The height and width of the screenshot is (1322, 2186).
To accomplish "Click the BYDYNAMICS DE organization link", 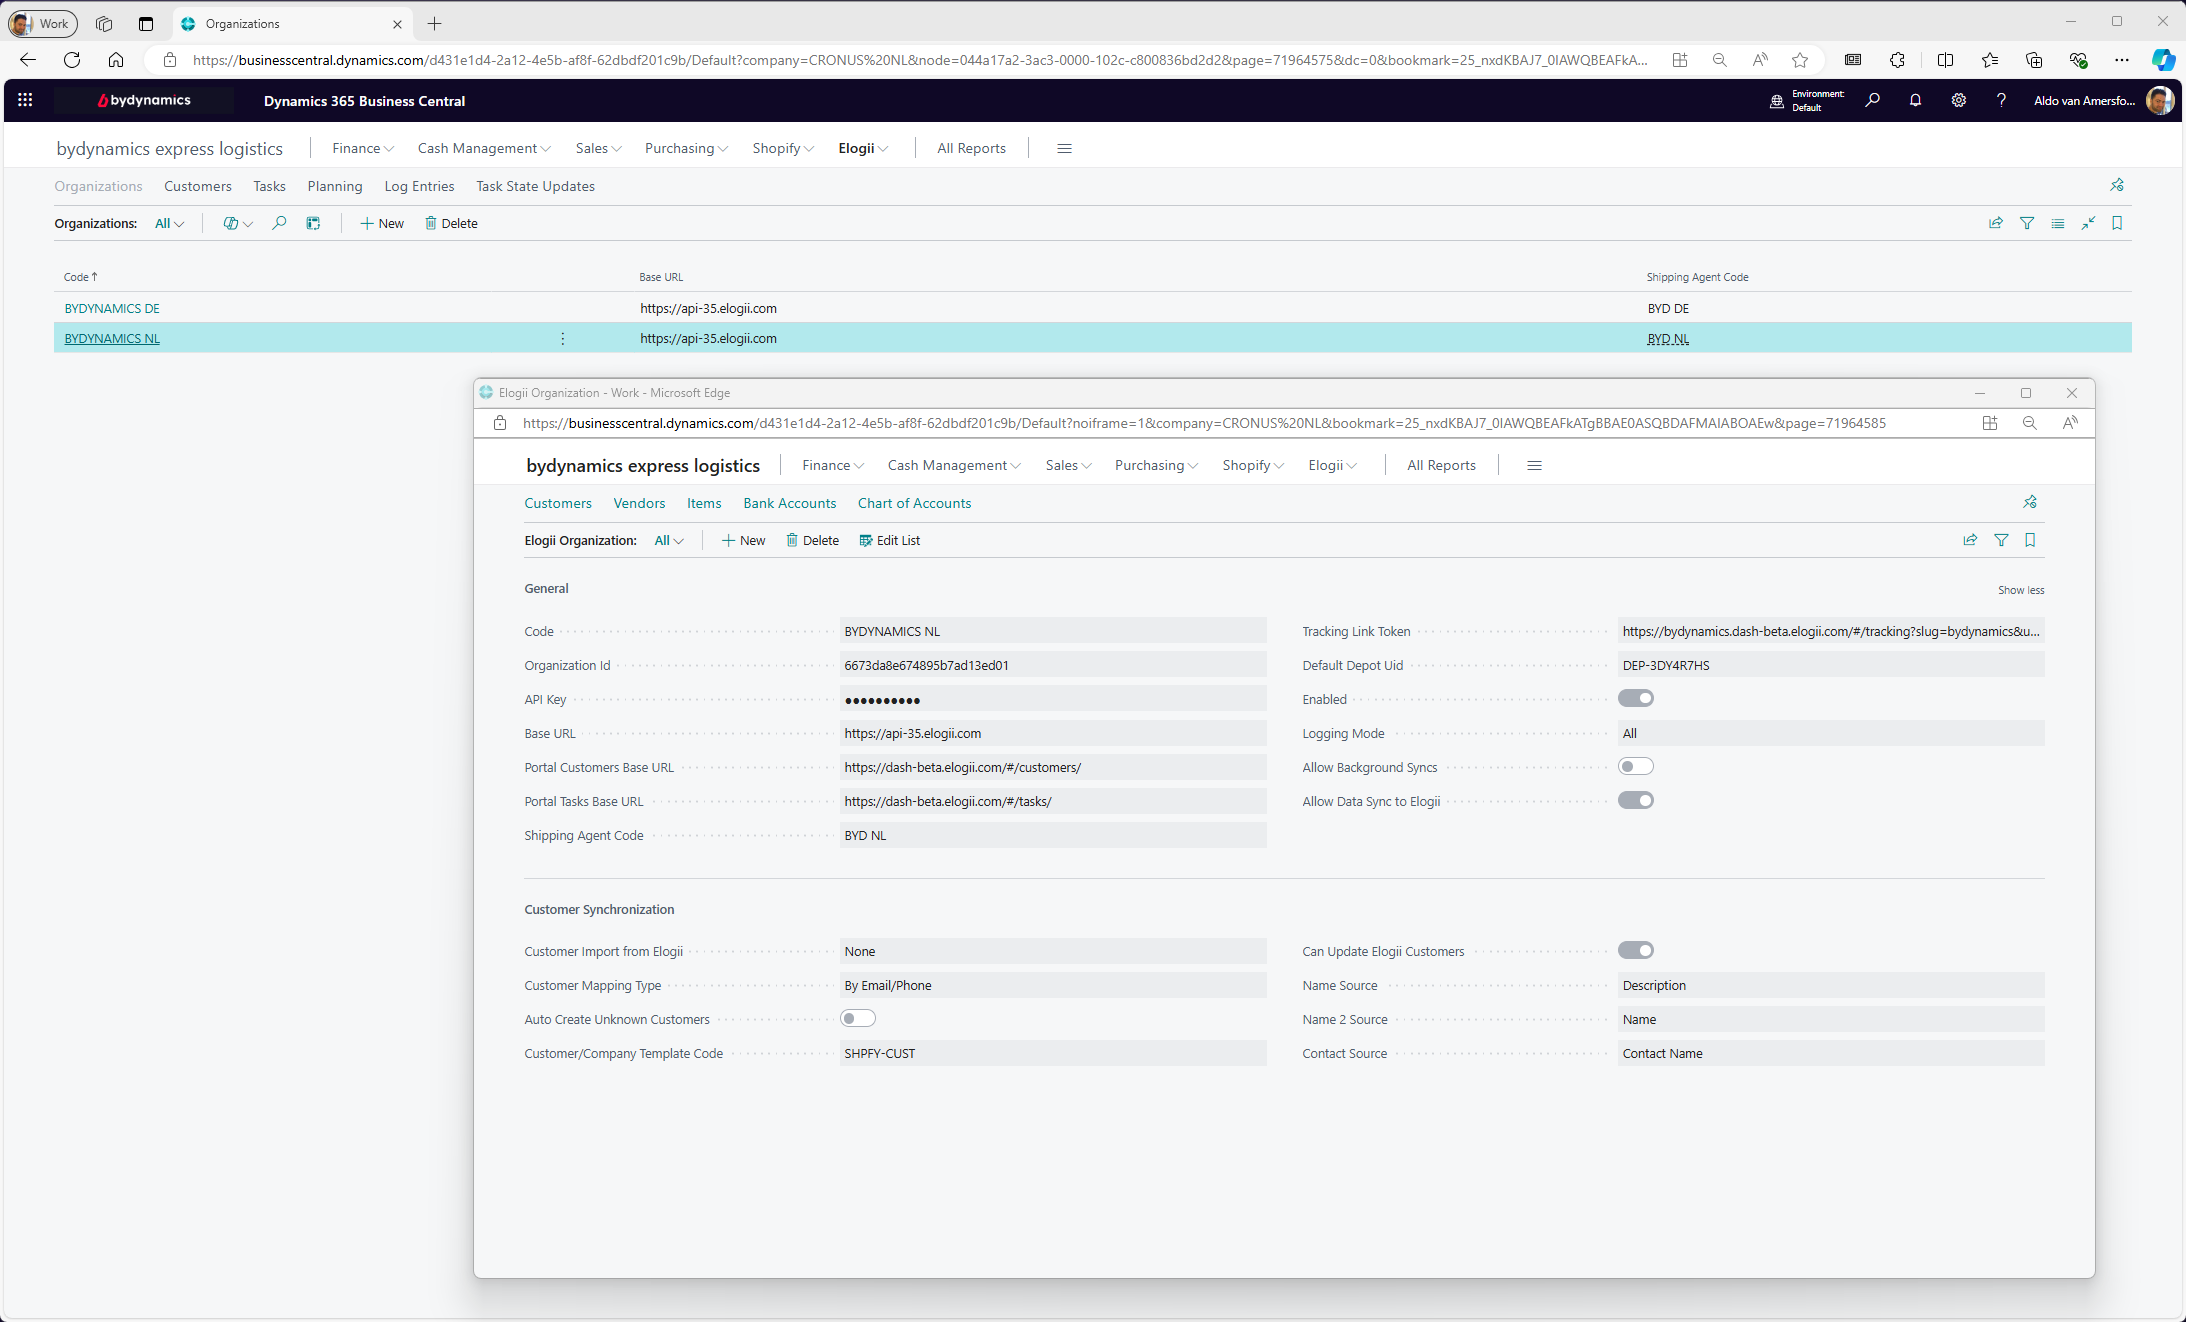I will coord(112,308).
